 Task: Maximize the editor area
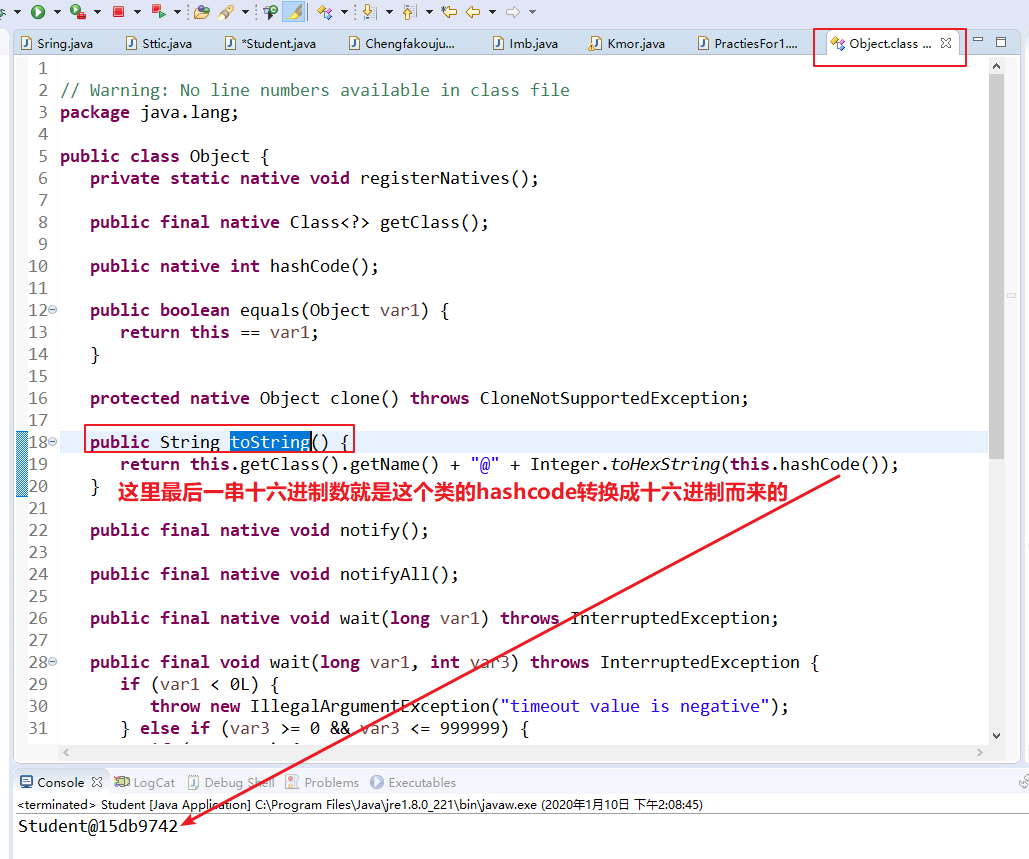click(1001, 42)
